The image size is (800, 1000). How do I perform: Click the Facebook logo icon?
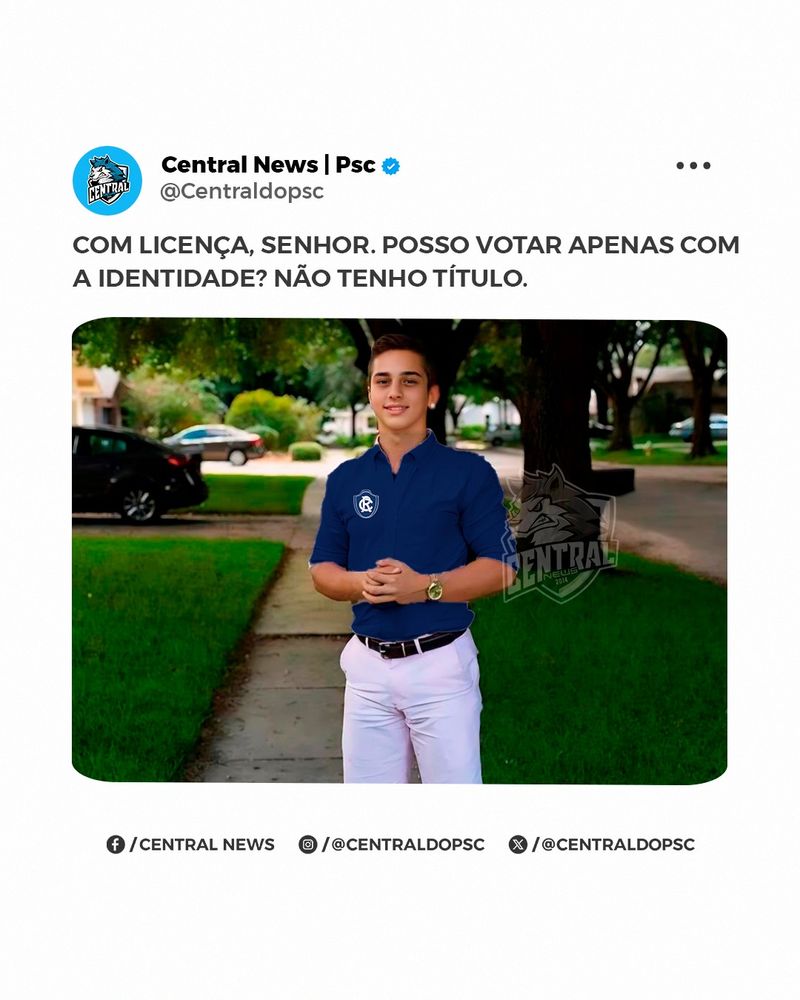tap(115, 844)
